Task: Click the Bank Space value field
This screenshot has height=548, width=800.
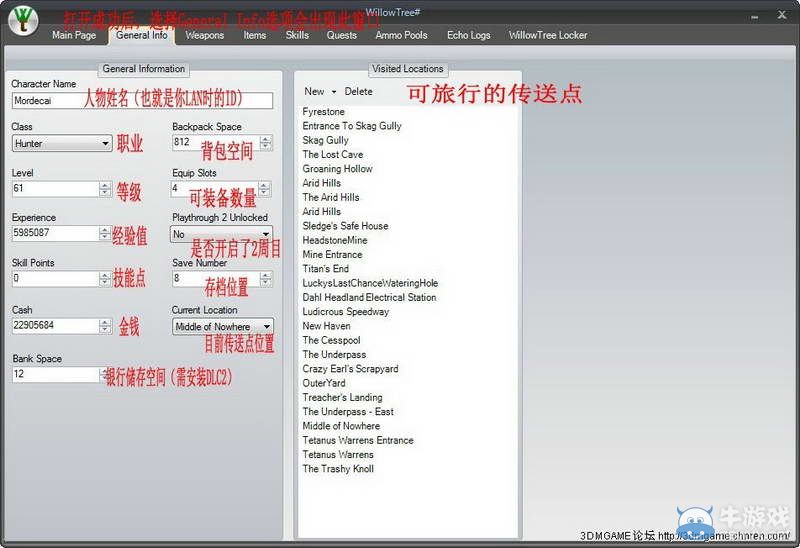Action: pyautogui.click(x=56, y=375)
